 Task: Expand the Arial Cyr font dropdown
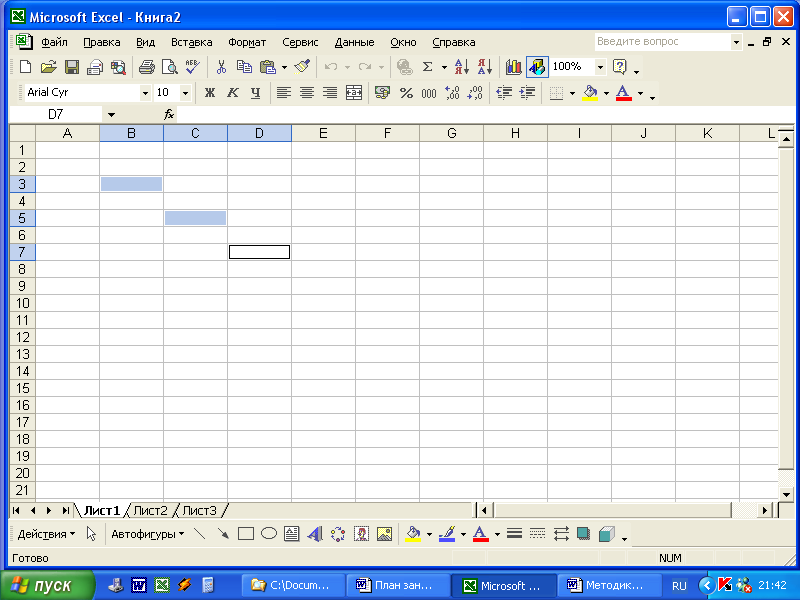pyautogui.click(x=145, y=93)
